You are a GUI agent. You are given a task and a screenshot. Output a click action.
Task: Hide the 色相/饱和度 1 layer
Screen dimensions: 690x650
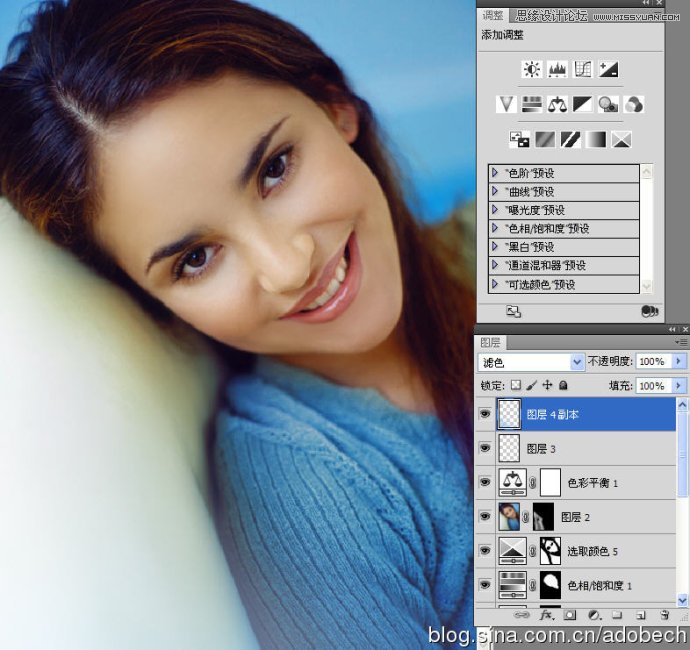pyautogui.click(x=485, y=585)
